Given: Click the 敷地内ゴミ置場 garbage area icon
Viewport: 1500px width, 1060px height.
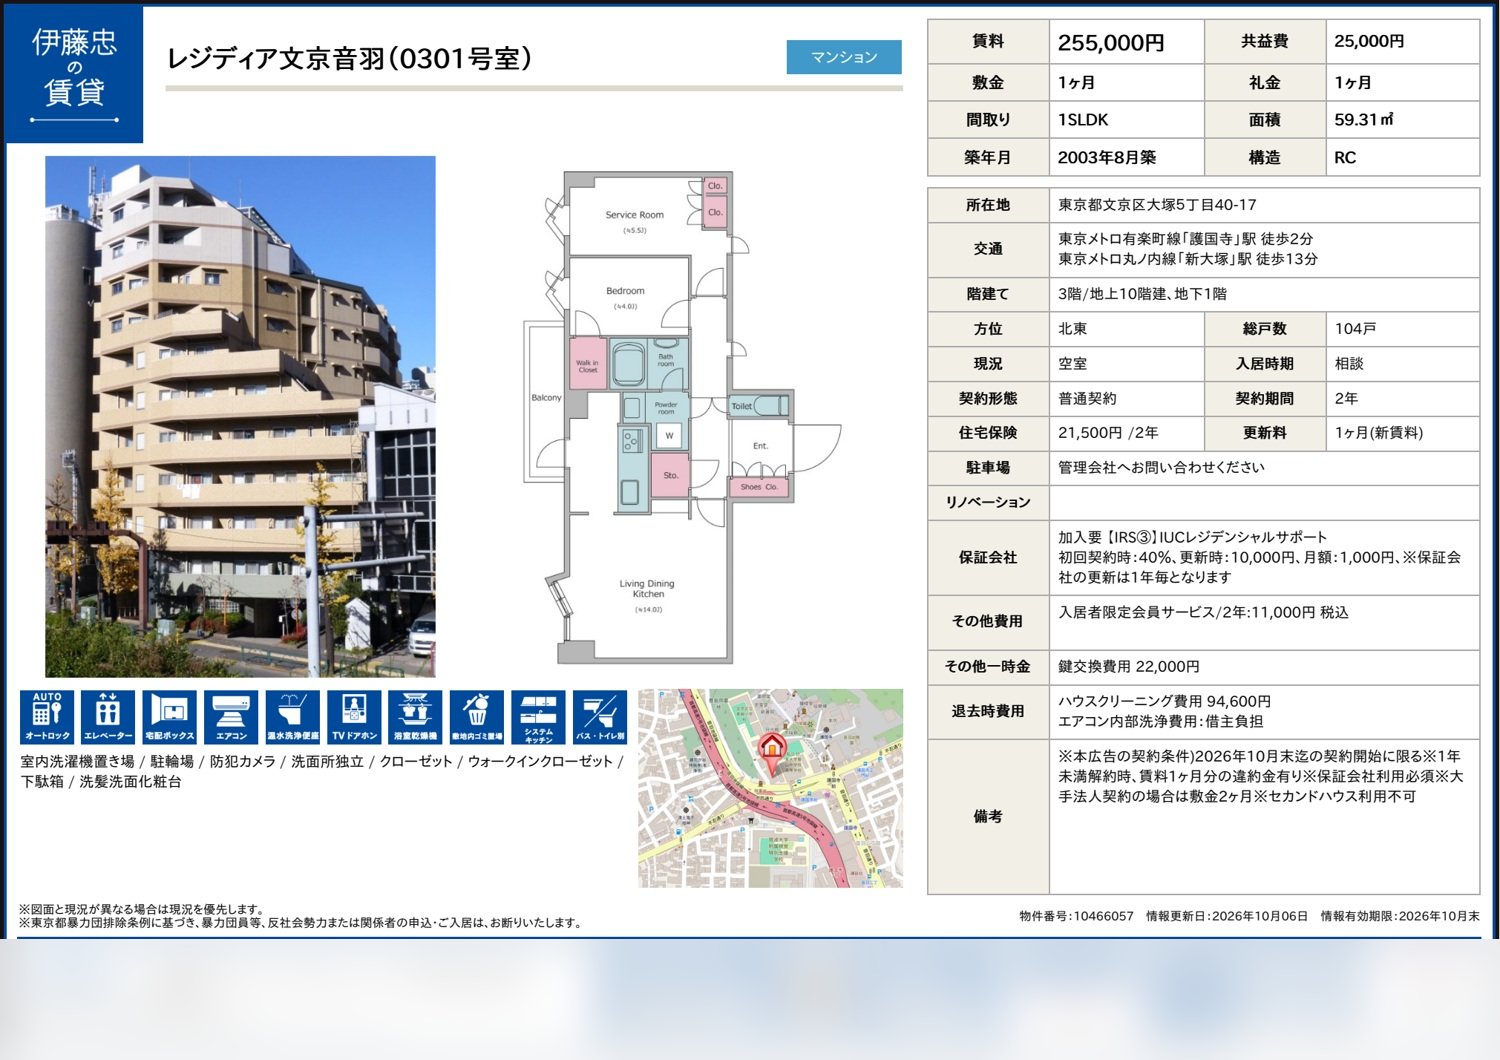Looking at the screenshot, I should pyautogui.click(x=477, y=717).
